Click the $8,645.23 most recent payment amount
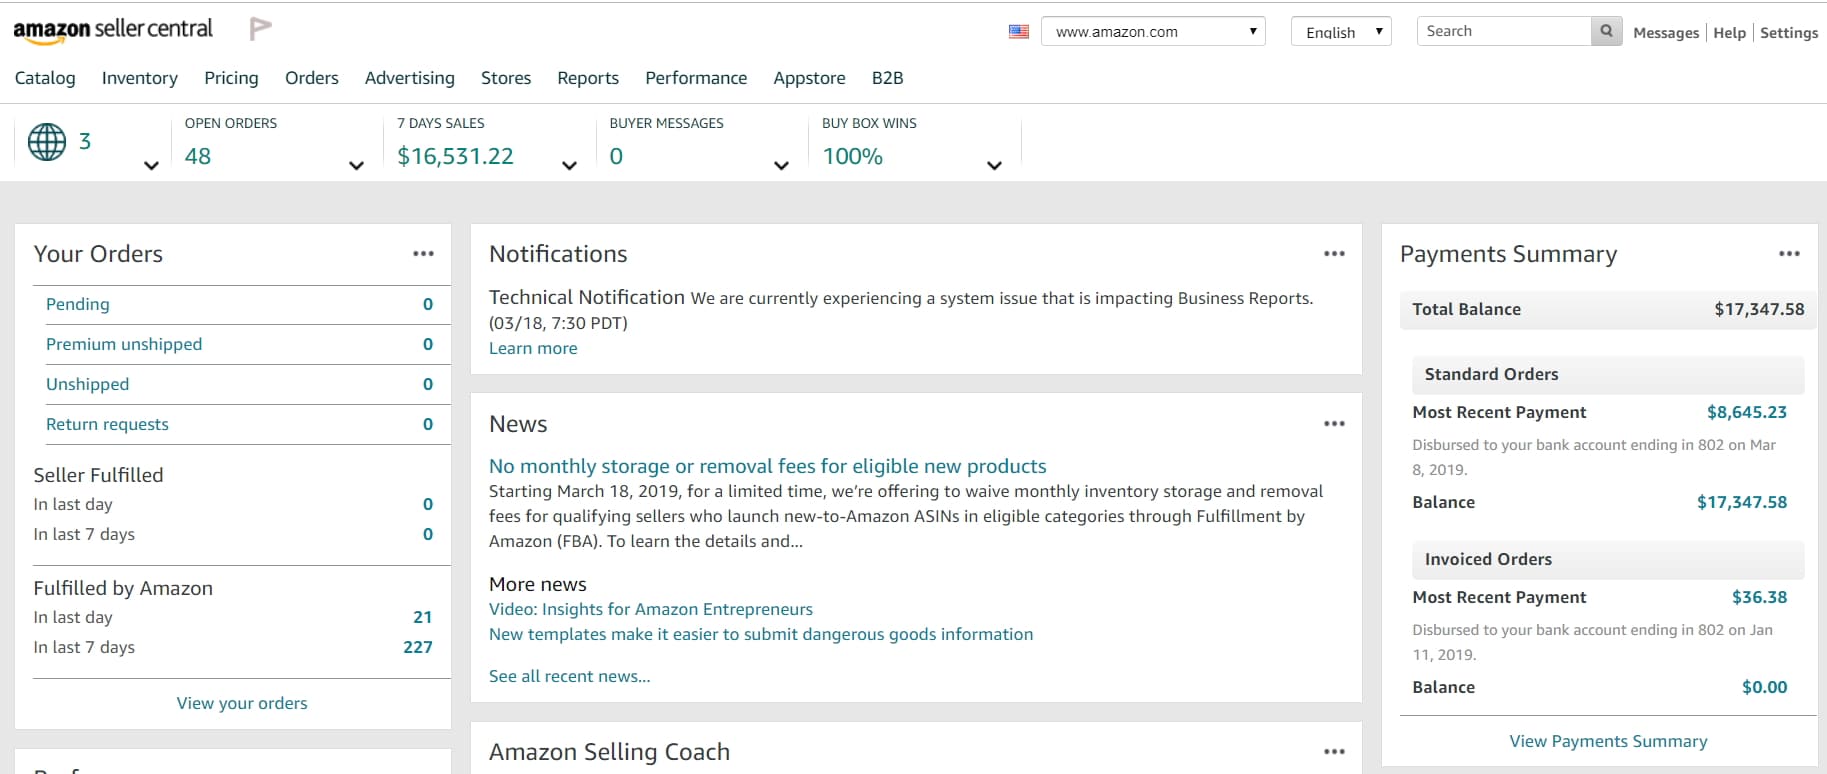Viewport: 1827px width, 774px height. tap(1747, 412)
